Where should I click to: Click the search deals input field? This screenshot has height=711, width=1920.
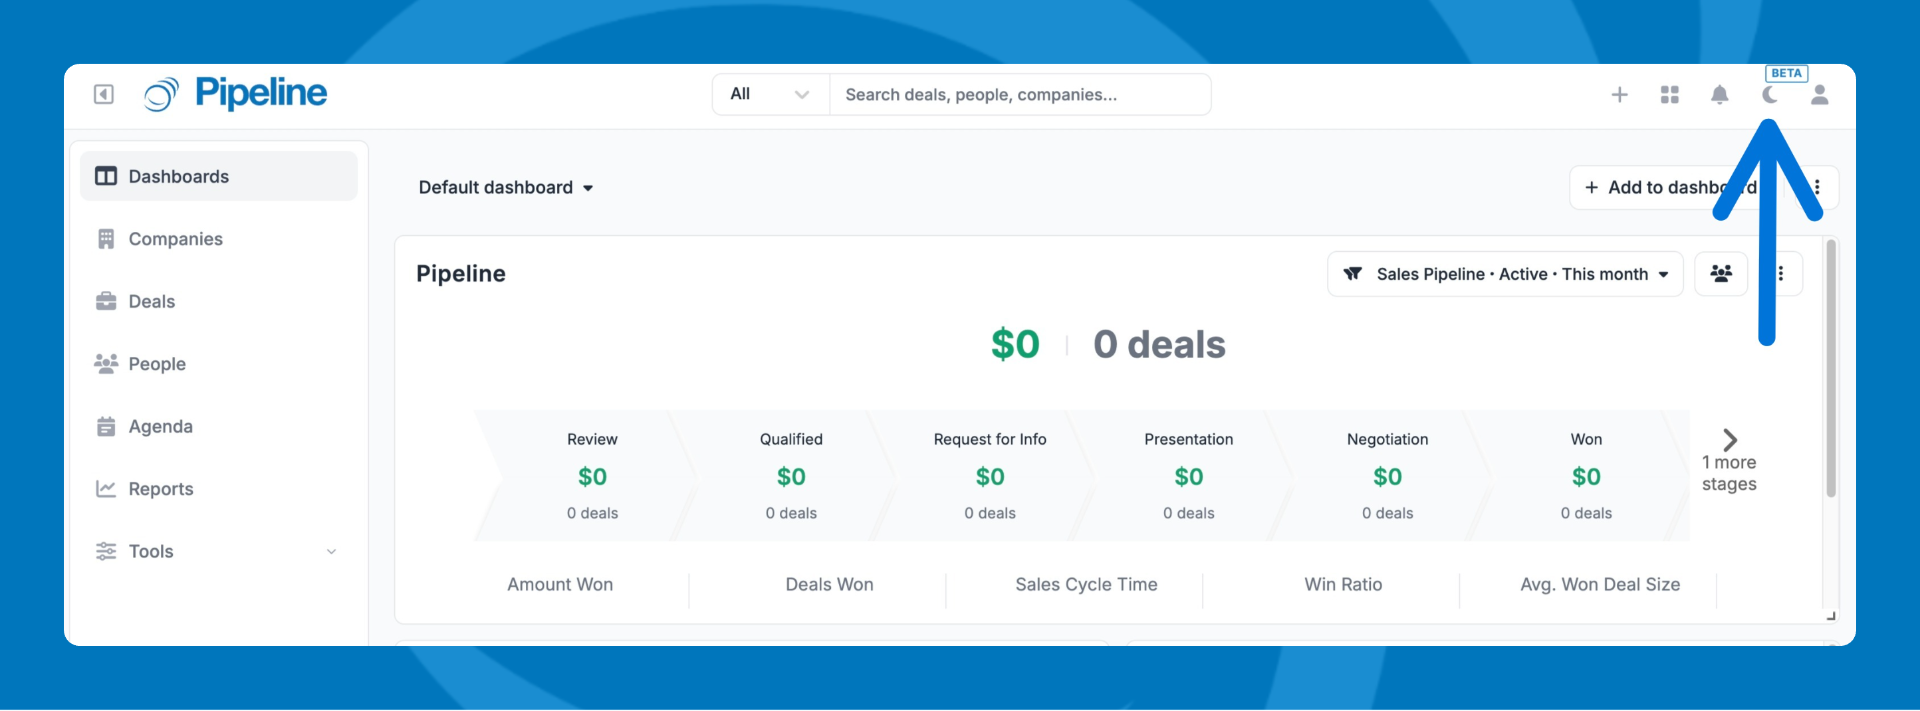click(1020, 95)
